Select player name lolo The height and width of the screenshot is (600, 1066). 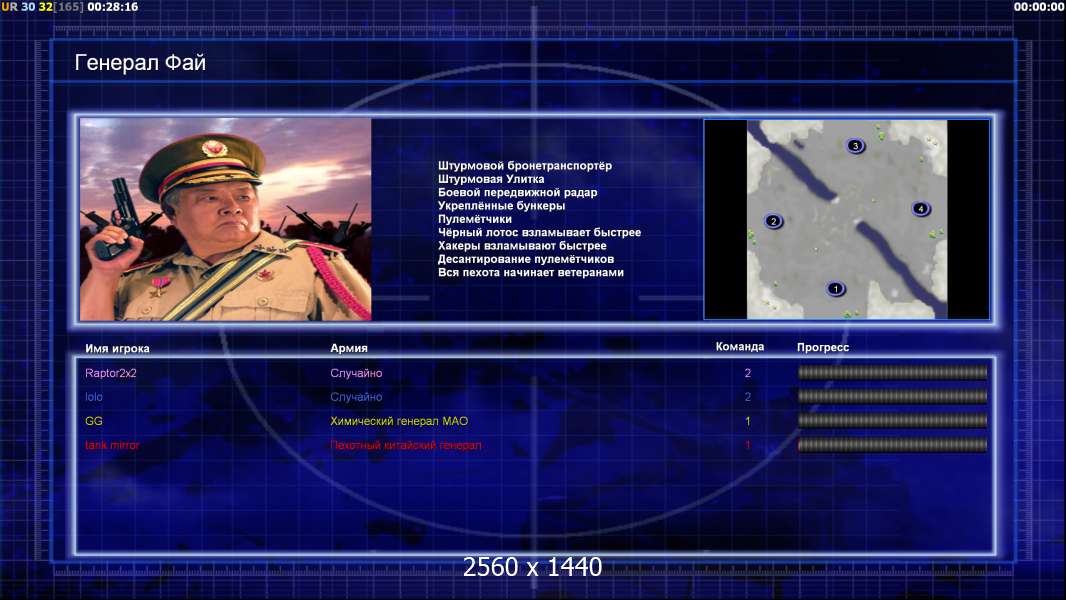click(94, 397)
